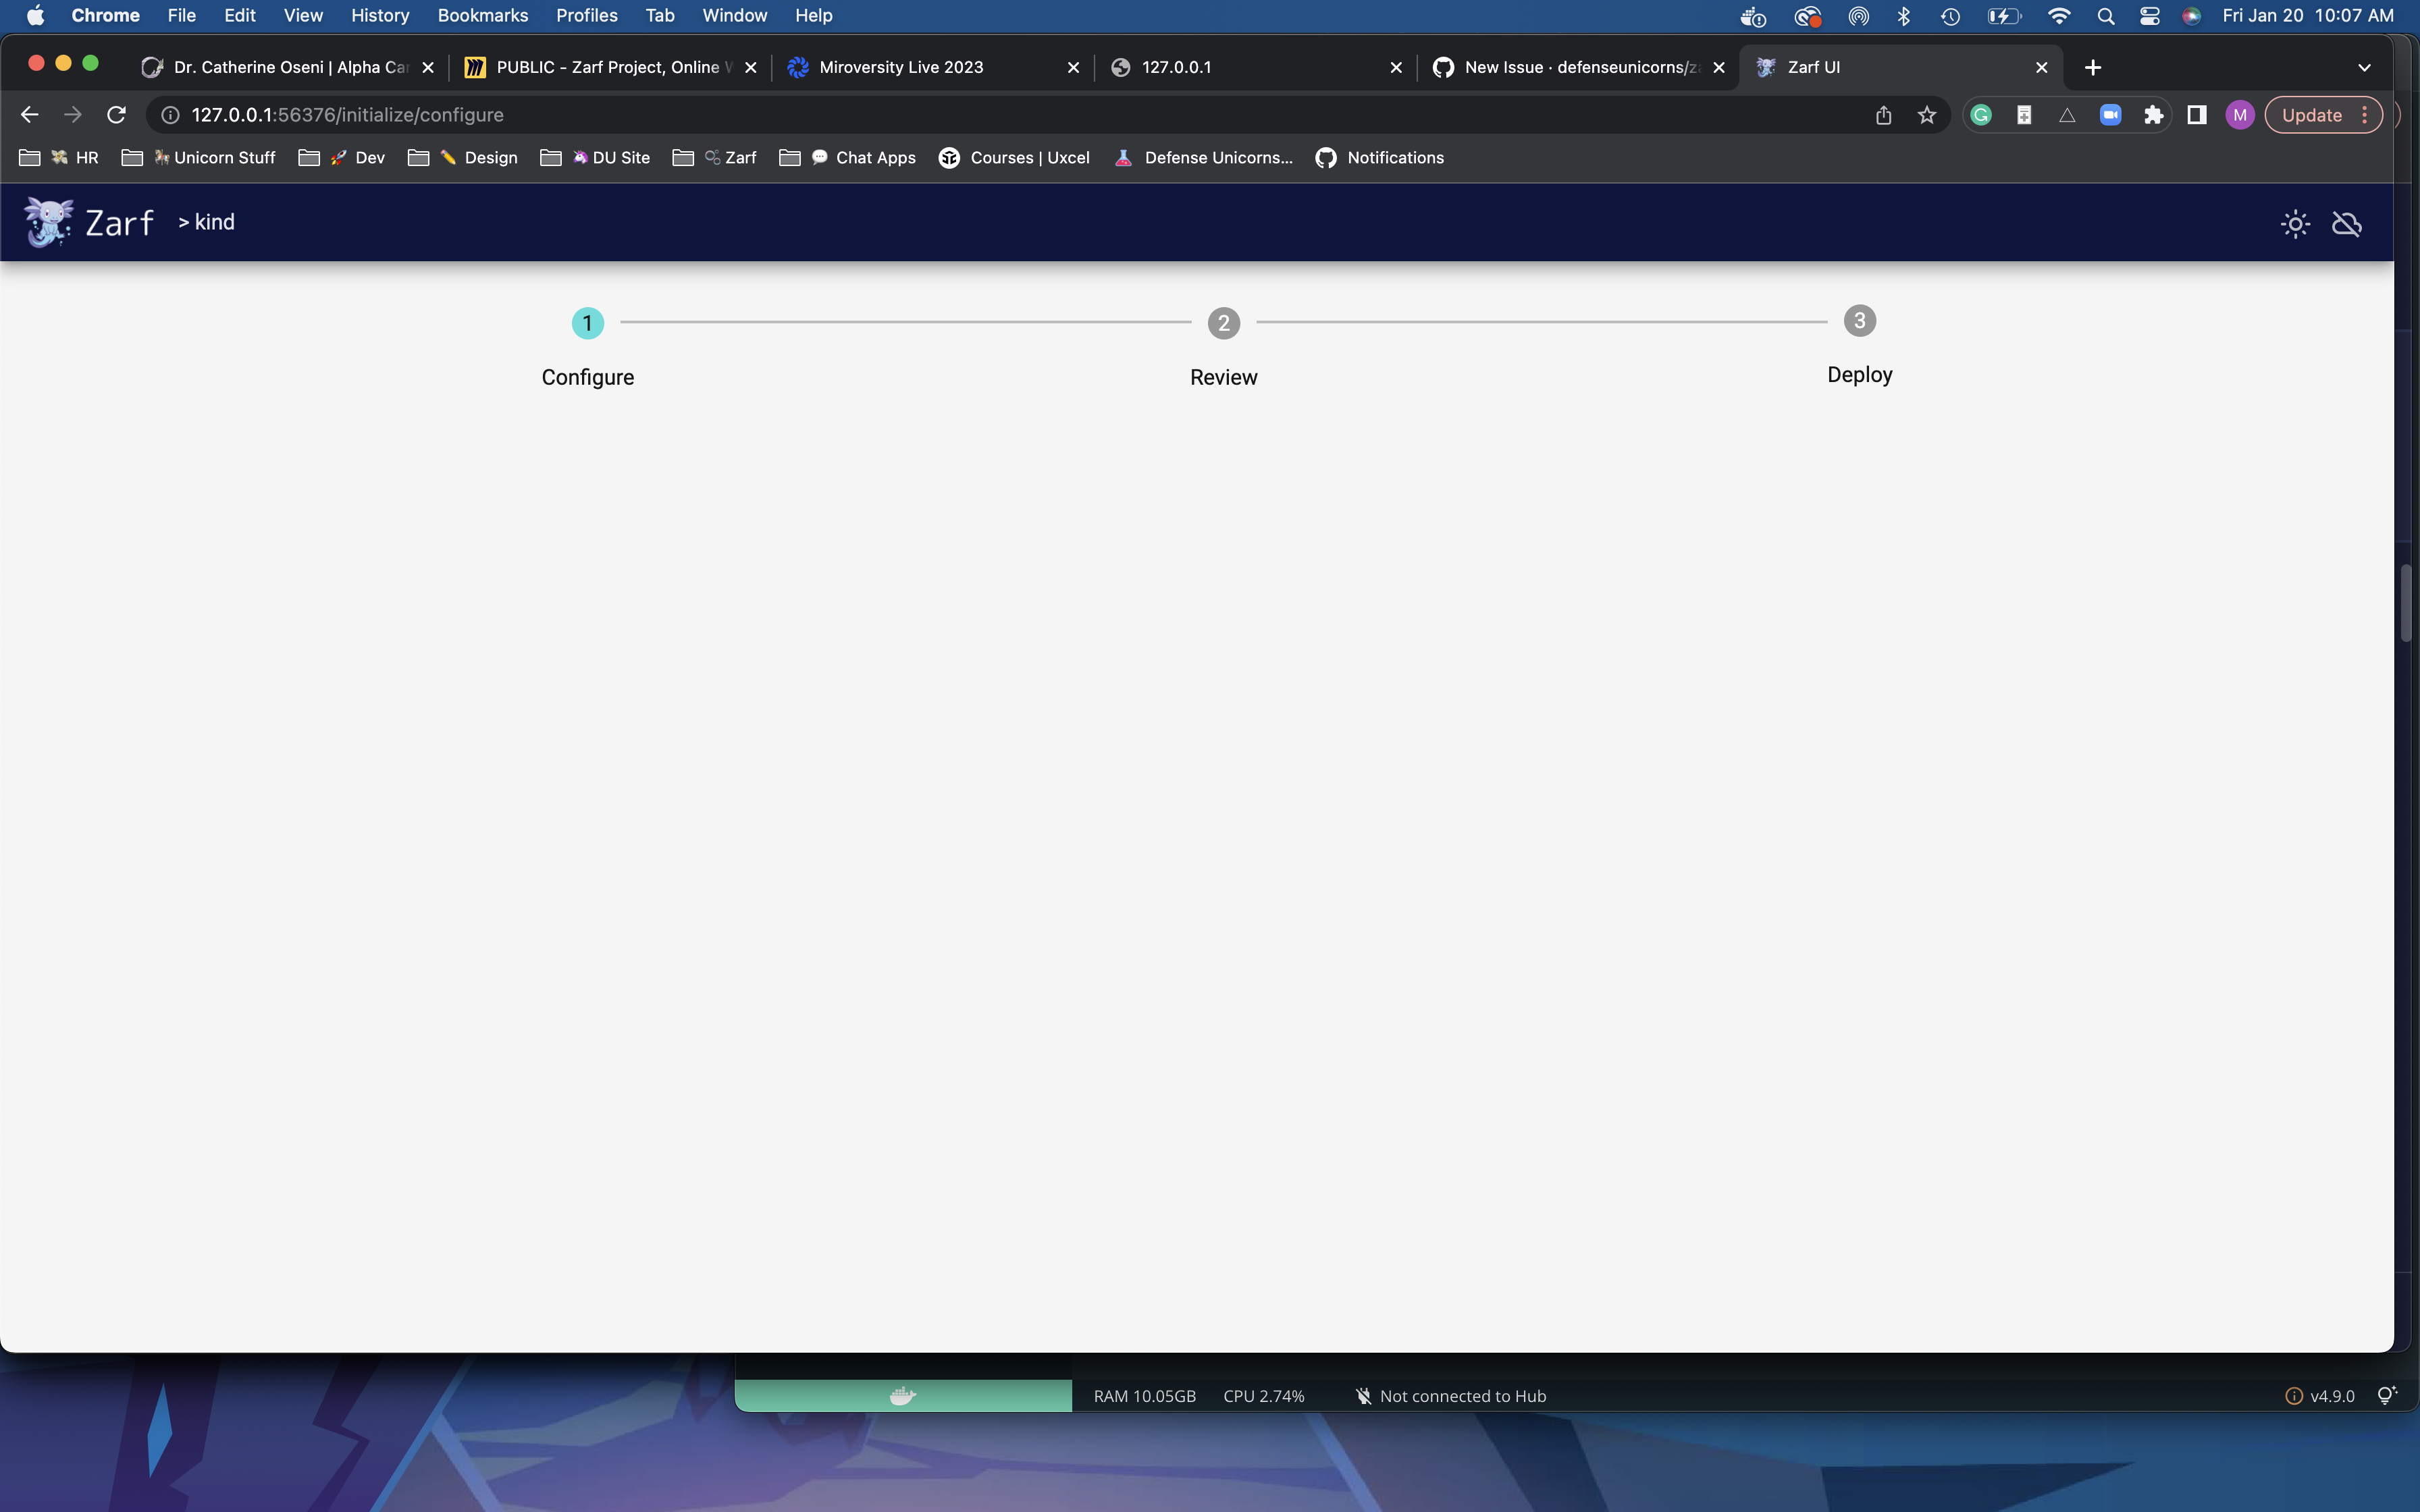The width and height of the screenshot is (2420, 1512).
Task: Open the Zoom extension
Action: click(x=2110, y=114)
